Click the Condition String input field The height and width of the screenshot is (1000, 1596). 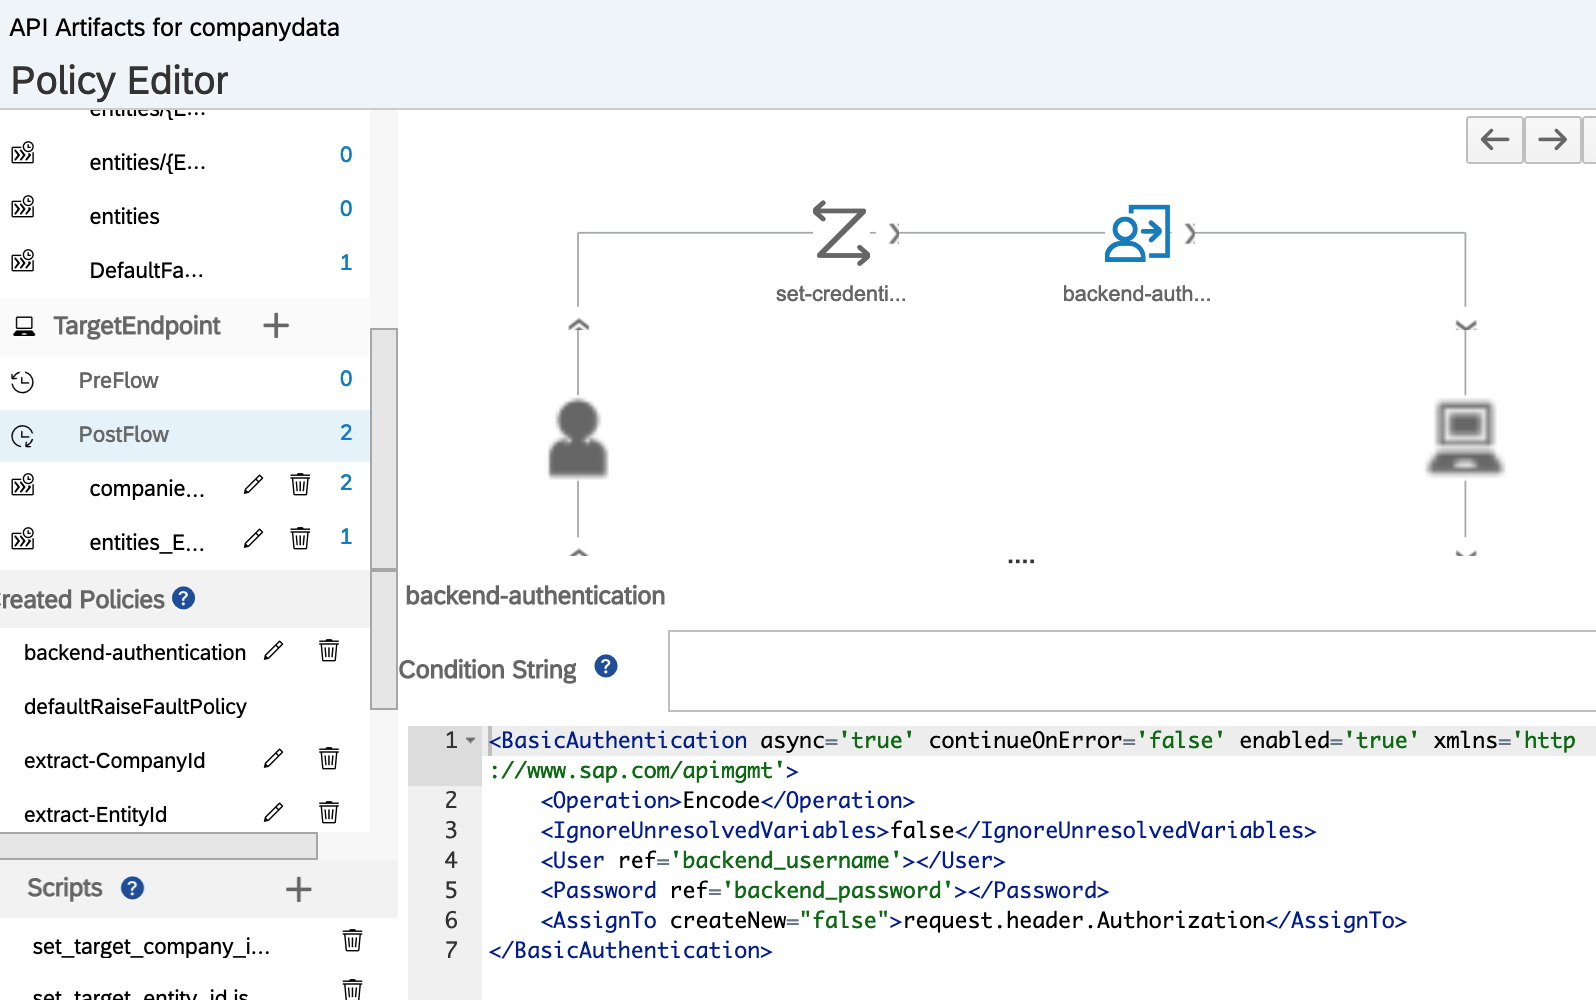coord(1130,670)
